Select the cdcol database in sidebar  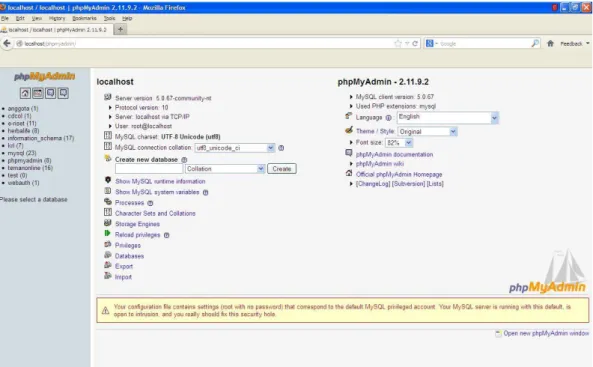coord(19,116)
